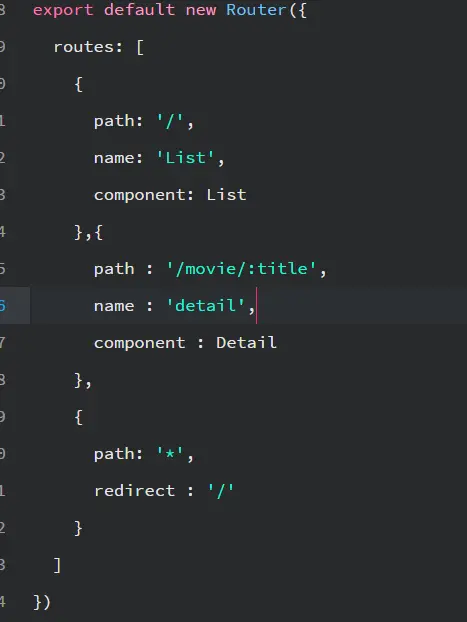The height and width of the screenshot is (622, 467).
Task: Click 'name' property on the detail line
Action: pos(114,306)
